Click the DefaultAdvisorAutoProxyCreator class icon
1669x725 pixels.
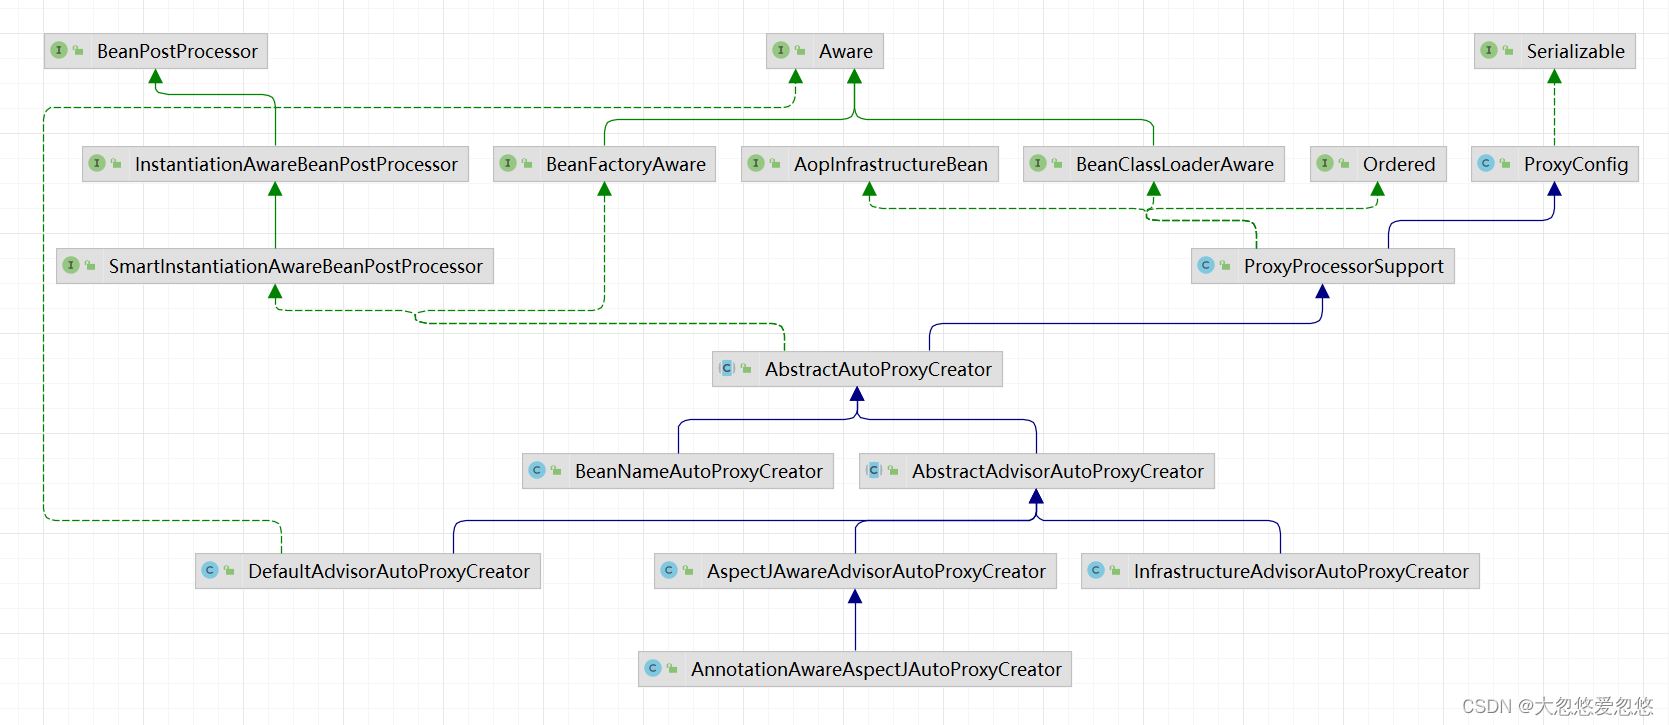[210, 570]
